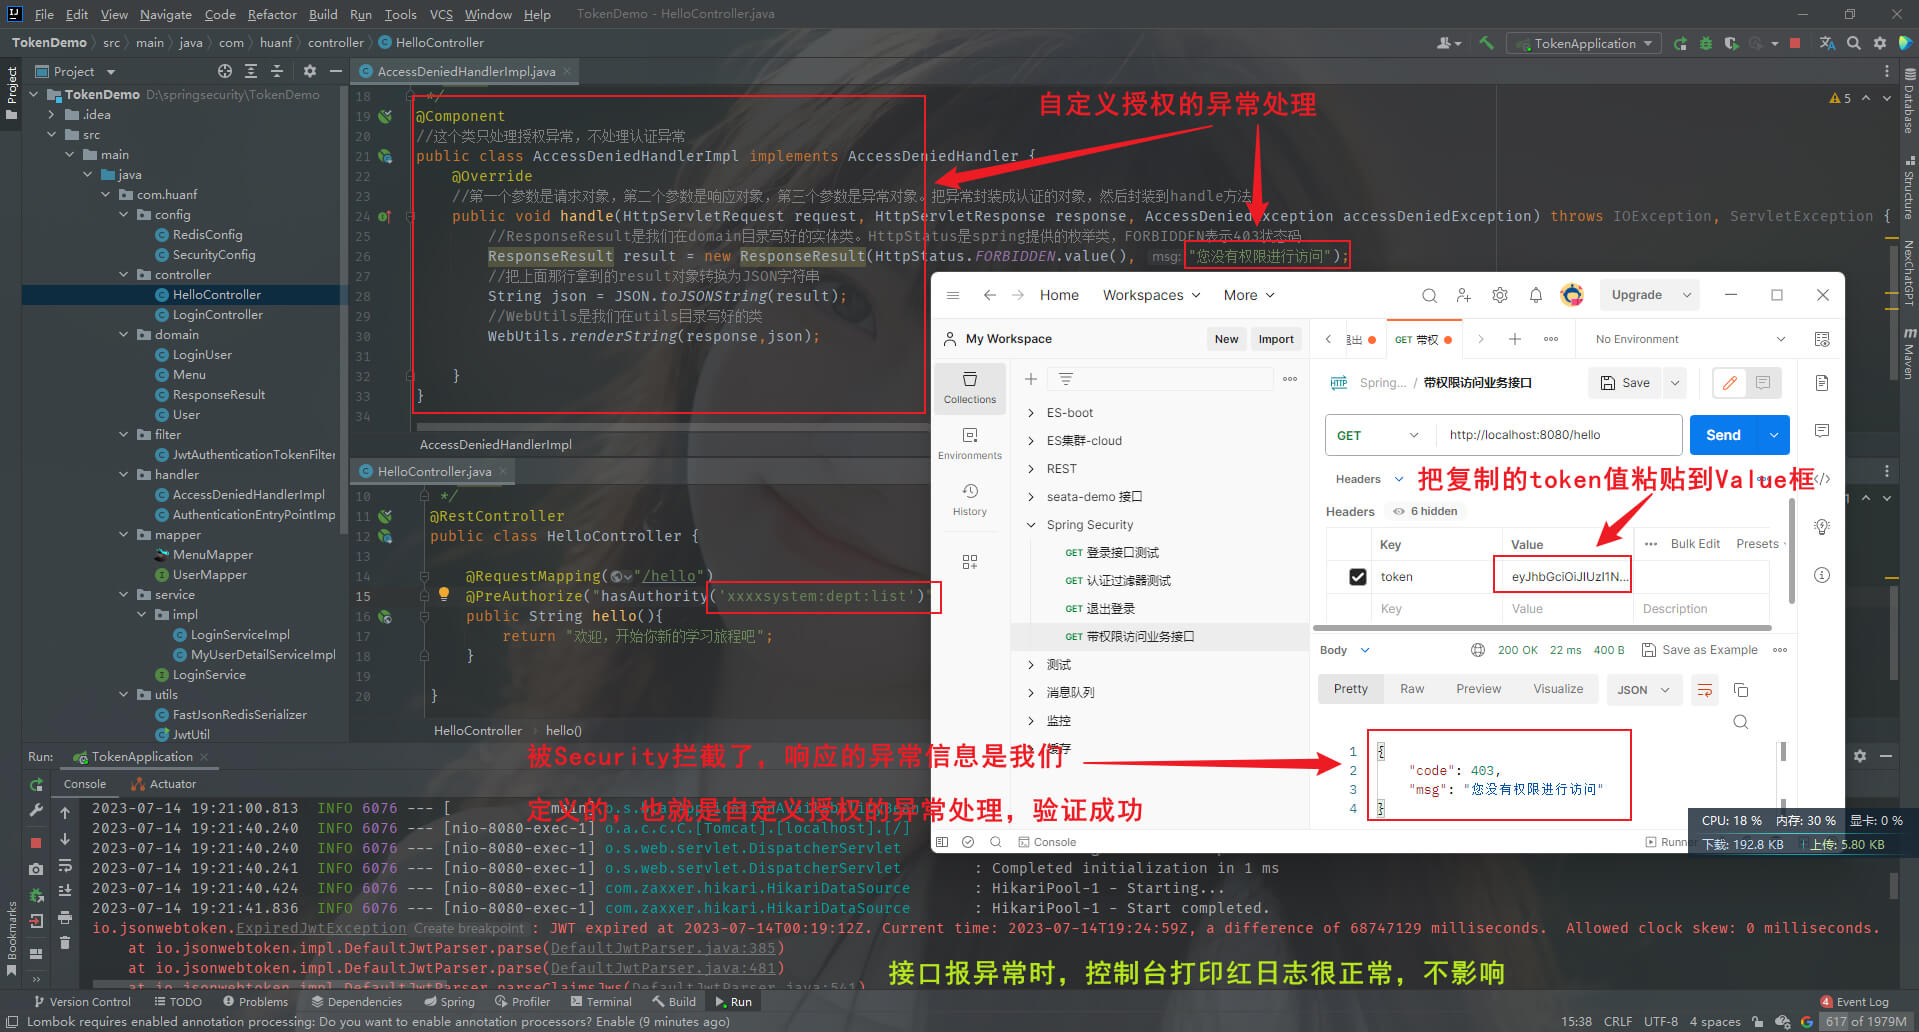Viewport: 1919px width, 1032px height.
Task: Click the Run TokenApplication rerun icon
Action: 1680,43
